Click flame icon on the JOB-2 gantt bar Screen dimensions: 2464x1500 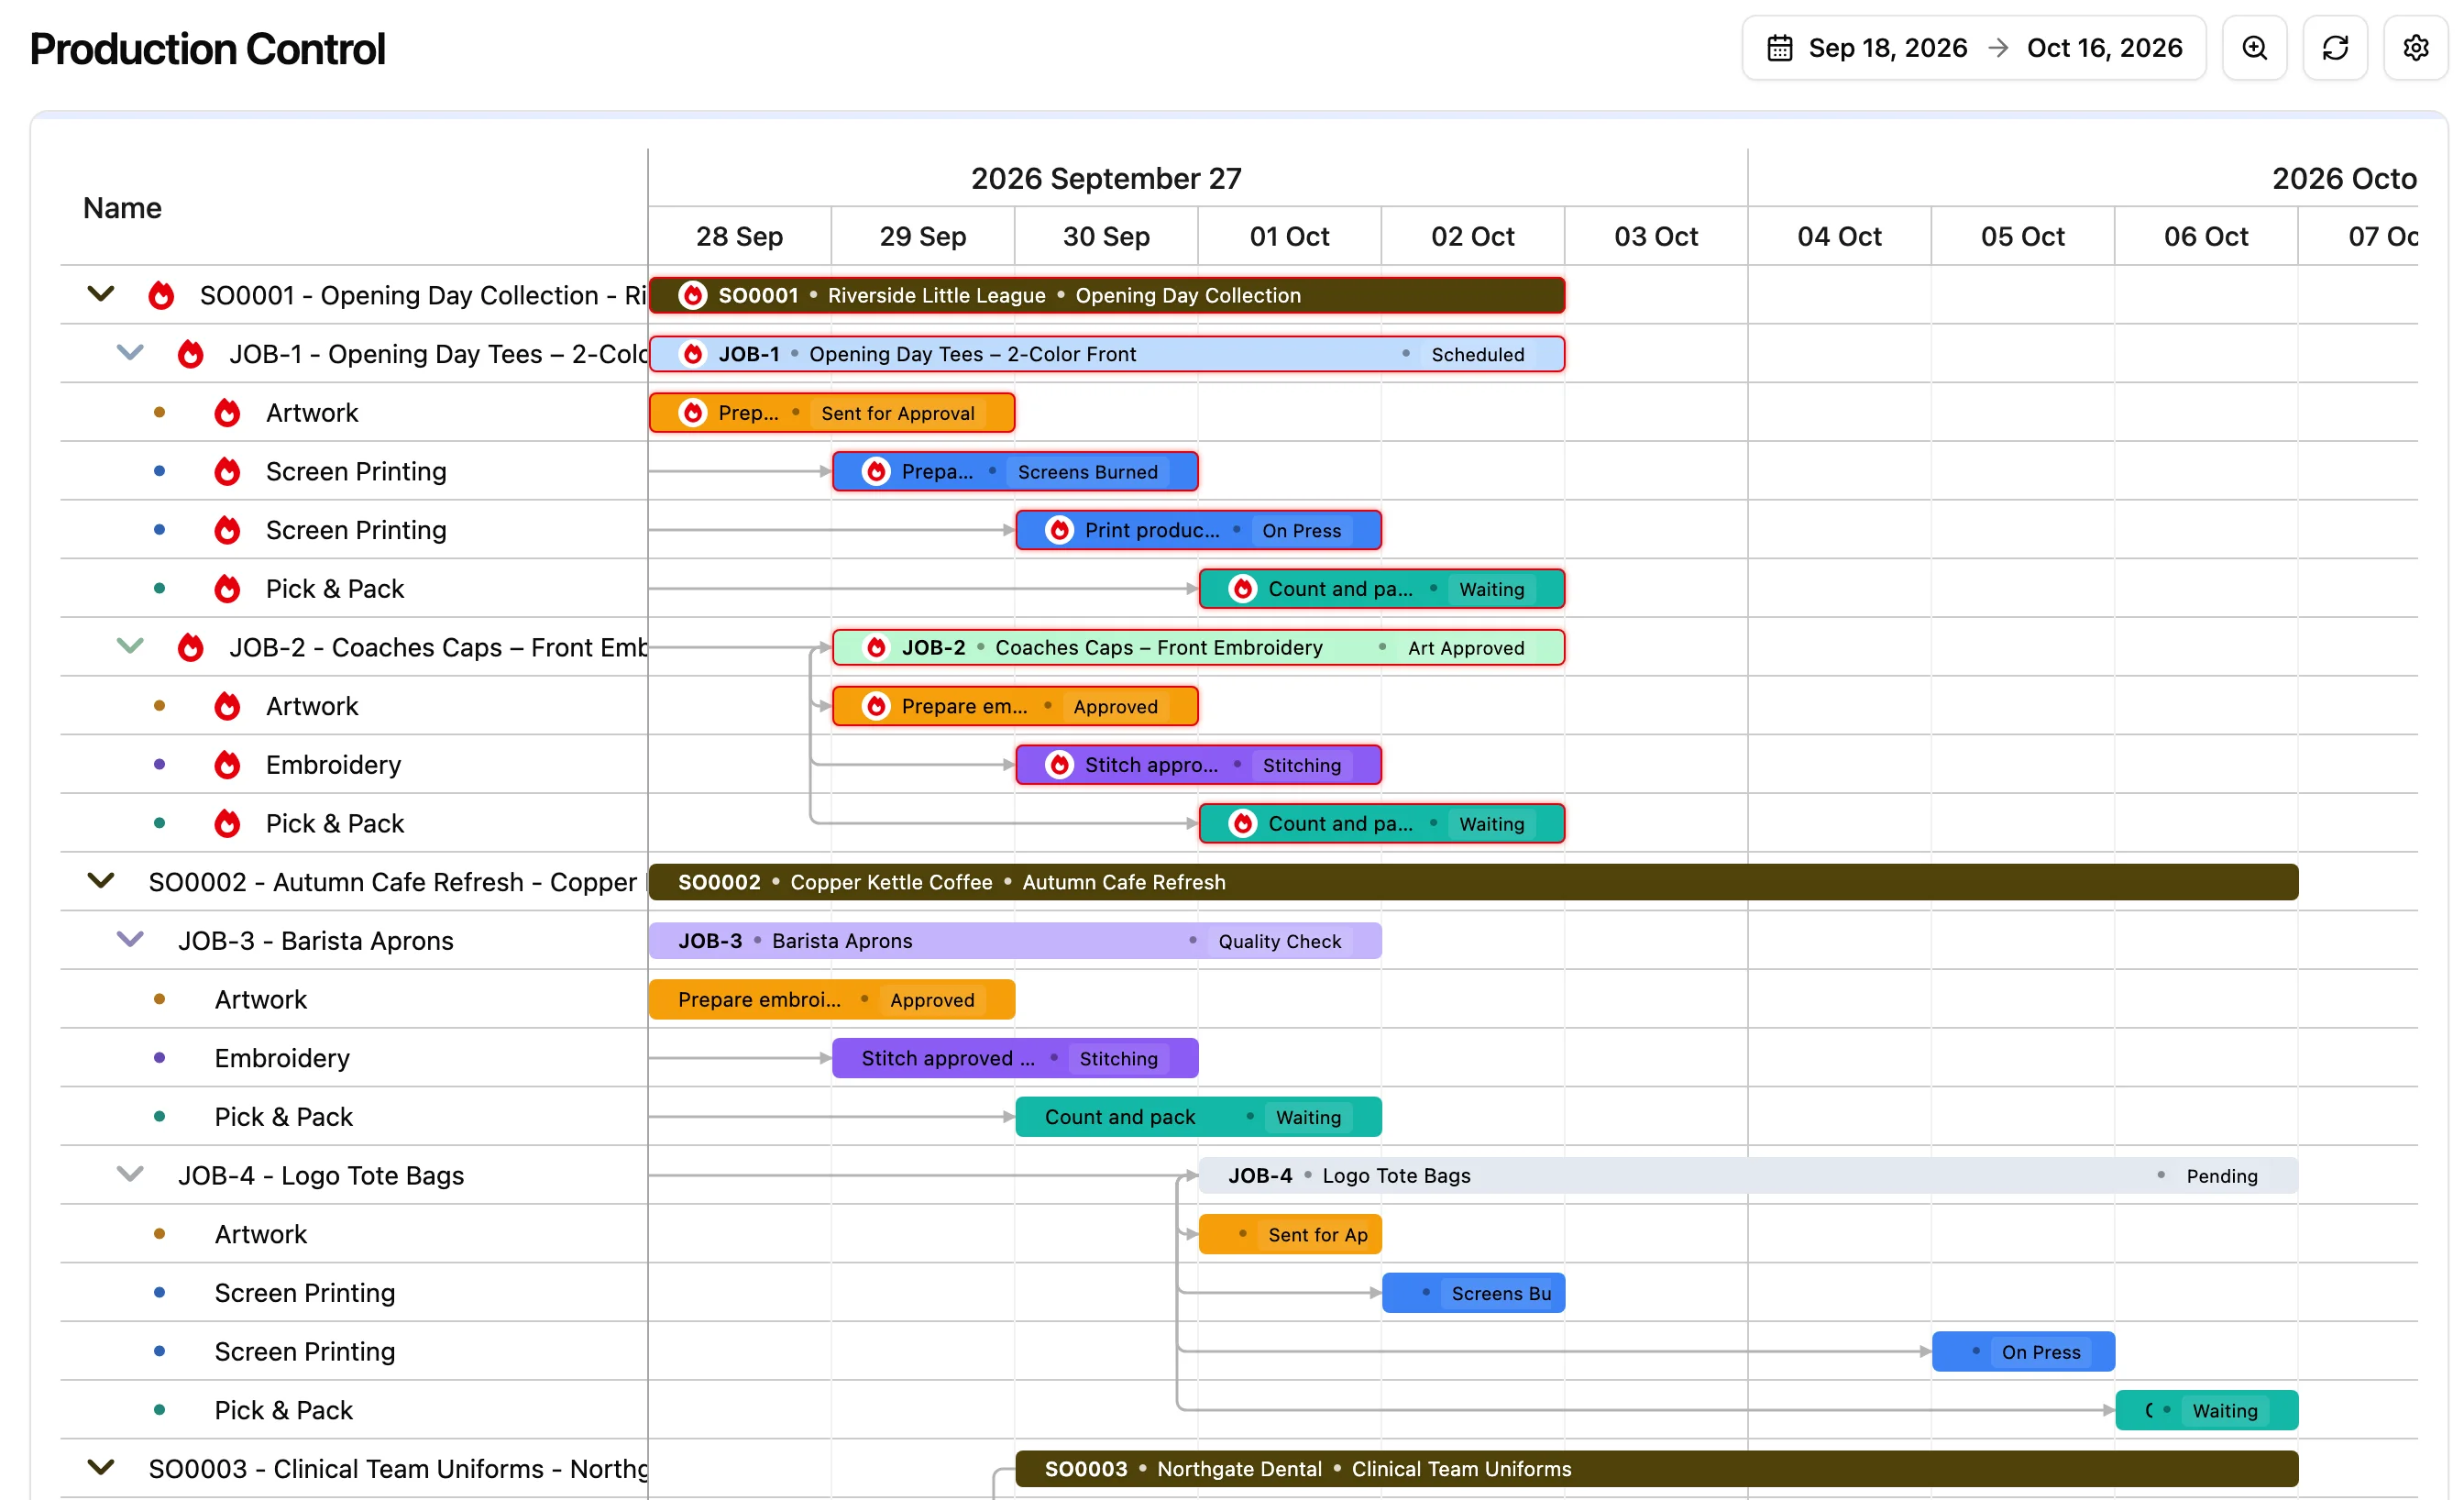click(x=876, y=648)
